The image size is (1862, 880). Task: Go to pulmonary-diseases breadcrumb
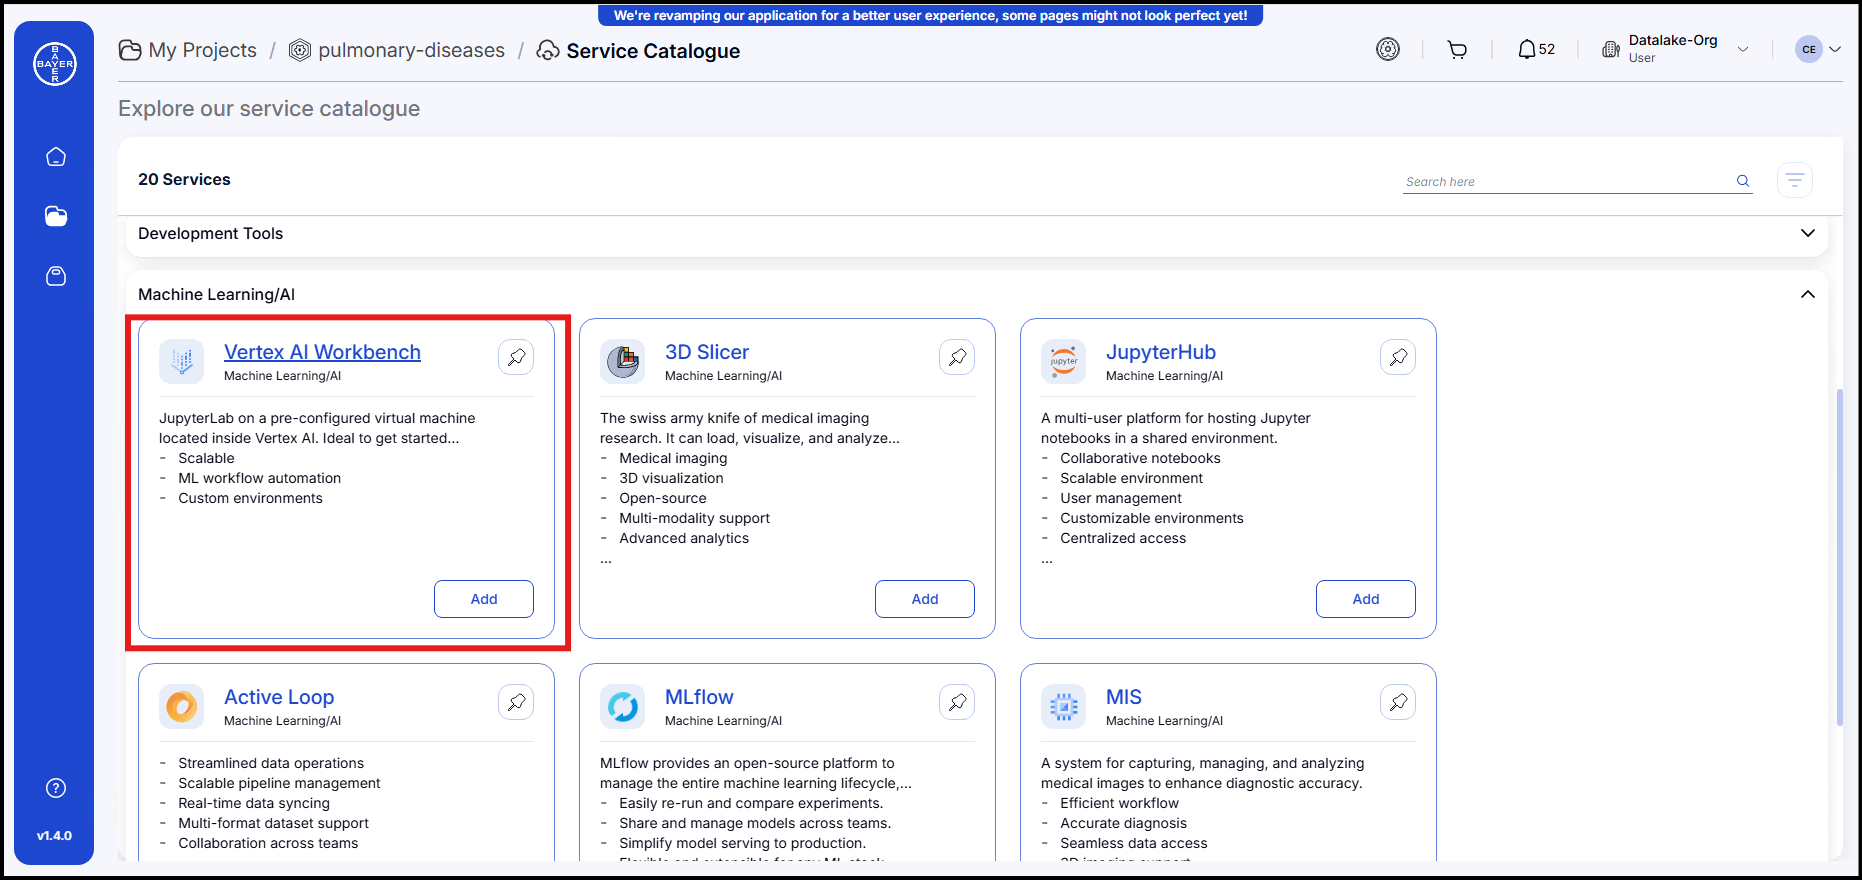pyautogui.click(x=397, y=50)
